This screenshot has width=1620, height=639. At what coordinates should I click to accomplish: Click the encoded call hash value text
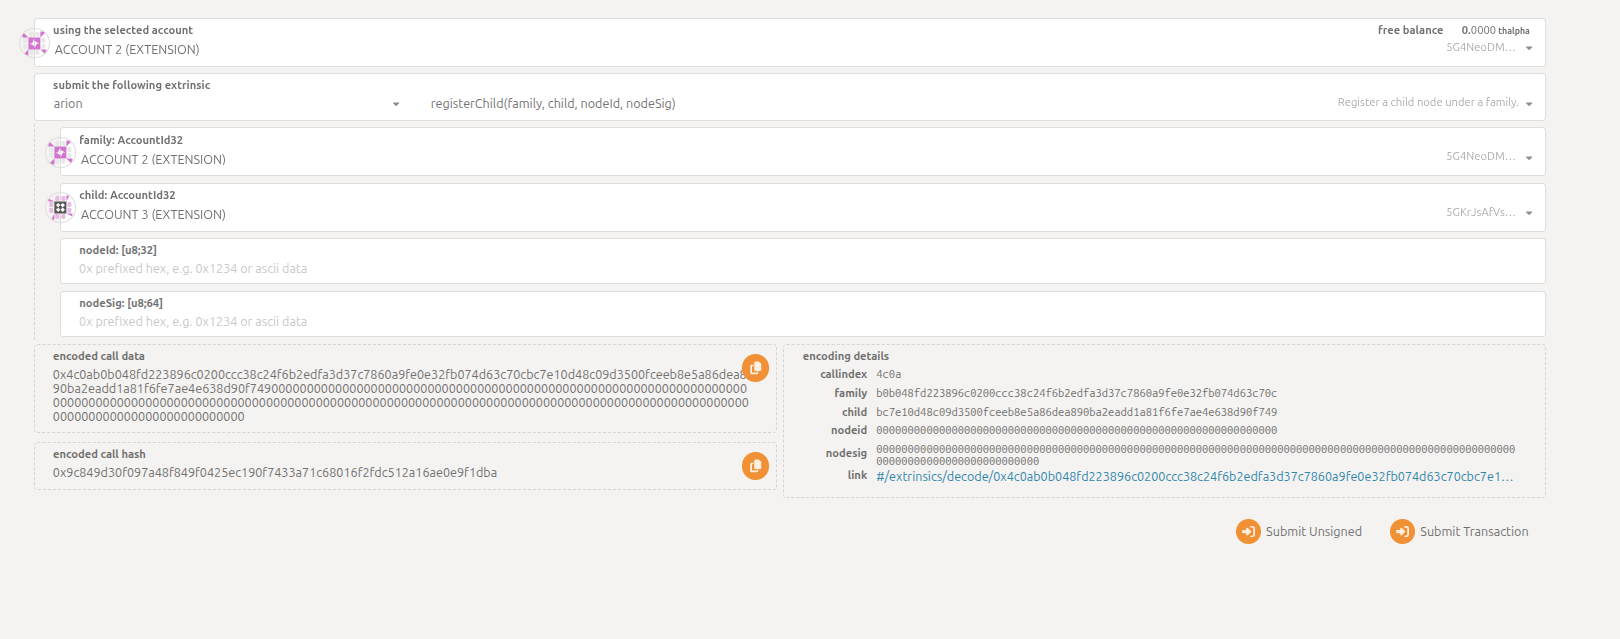275,473
